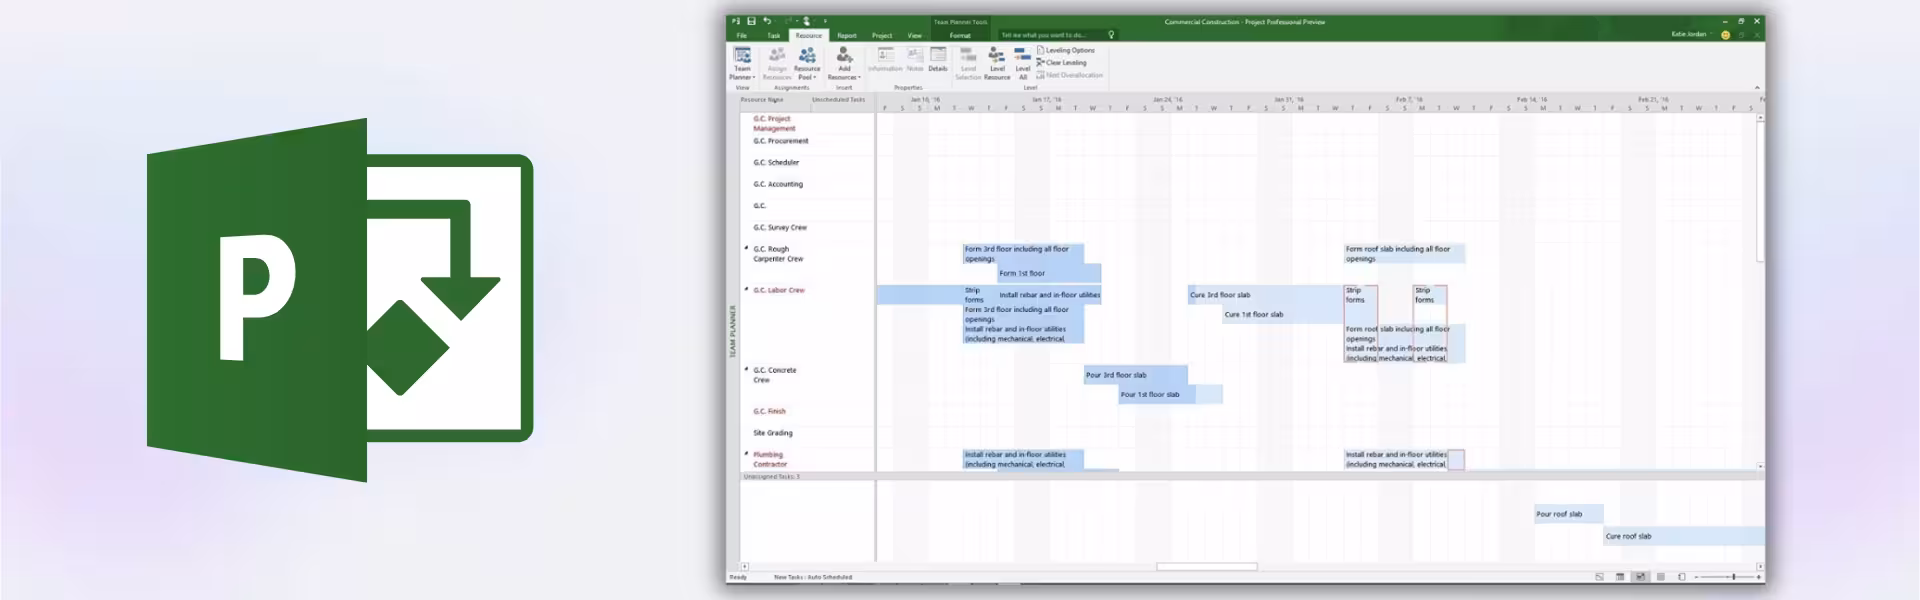Screen dimensions: 1920x600
Task: Collapse the G.C. Rough Carpenter Crew row
Action: [x=746, y=248]
